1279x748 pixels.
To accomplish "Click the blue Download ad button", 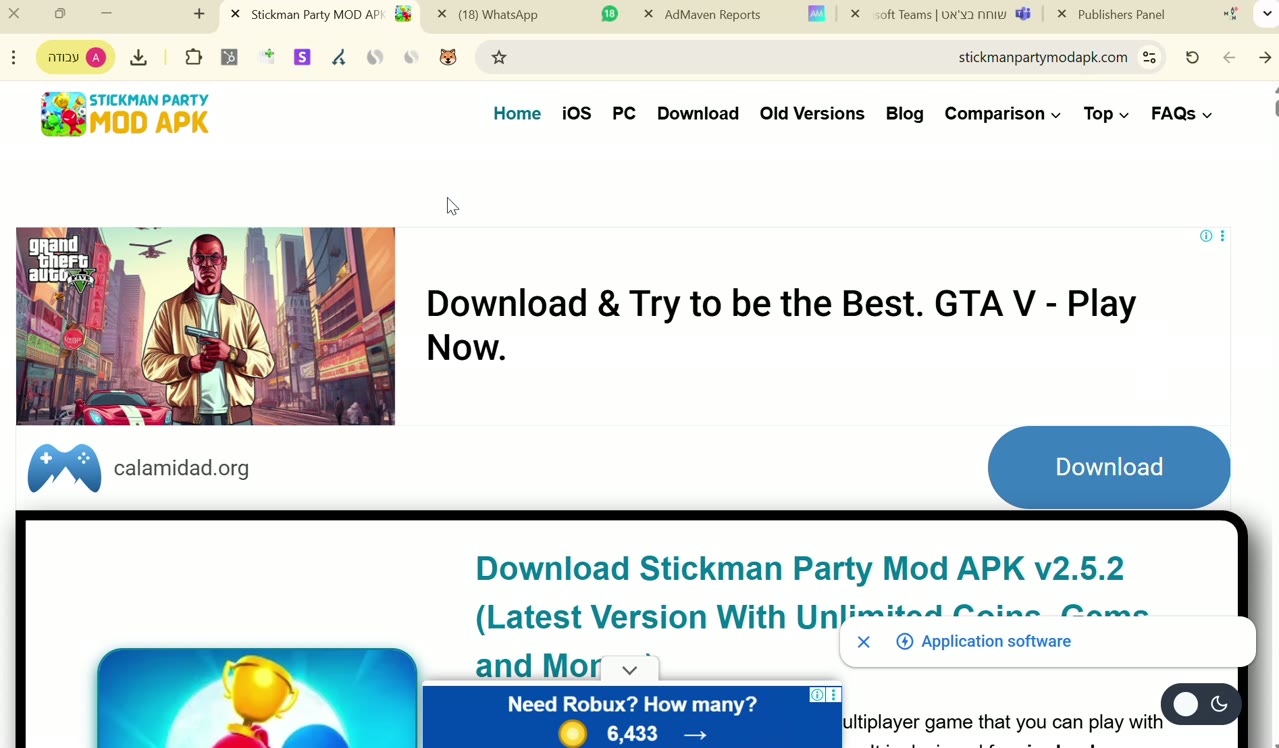I will point(1109,467).
